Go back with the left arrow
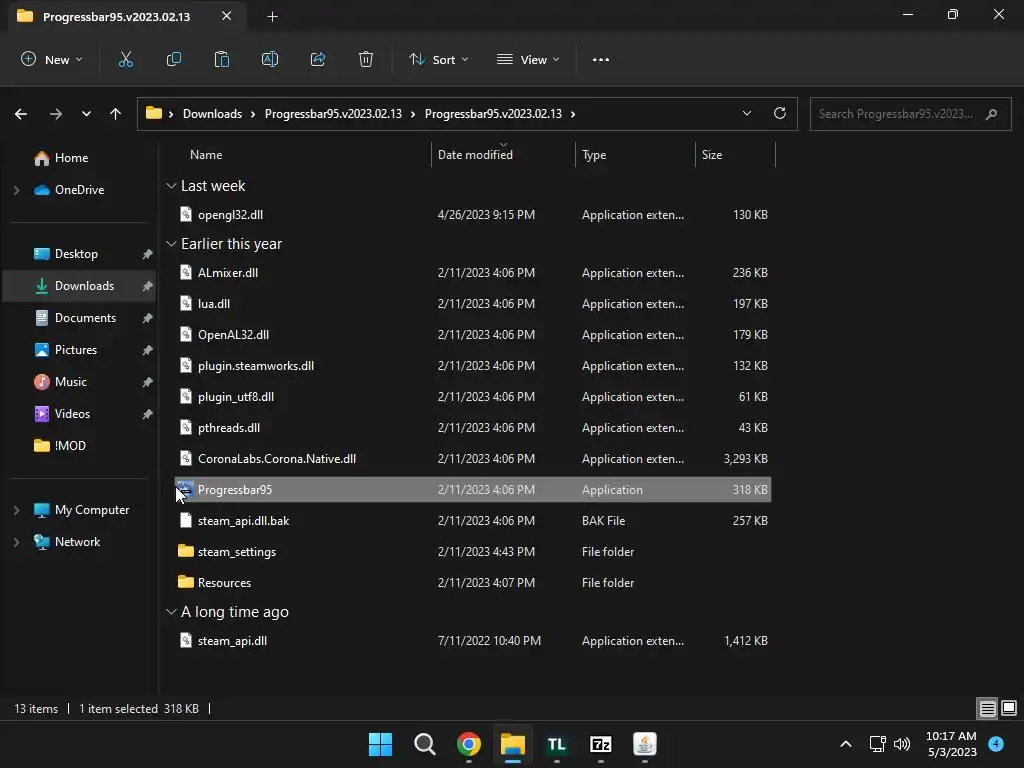Viewport: 1024px width, 768px height. tap(21, 114)
